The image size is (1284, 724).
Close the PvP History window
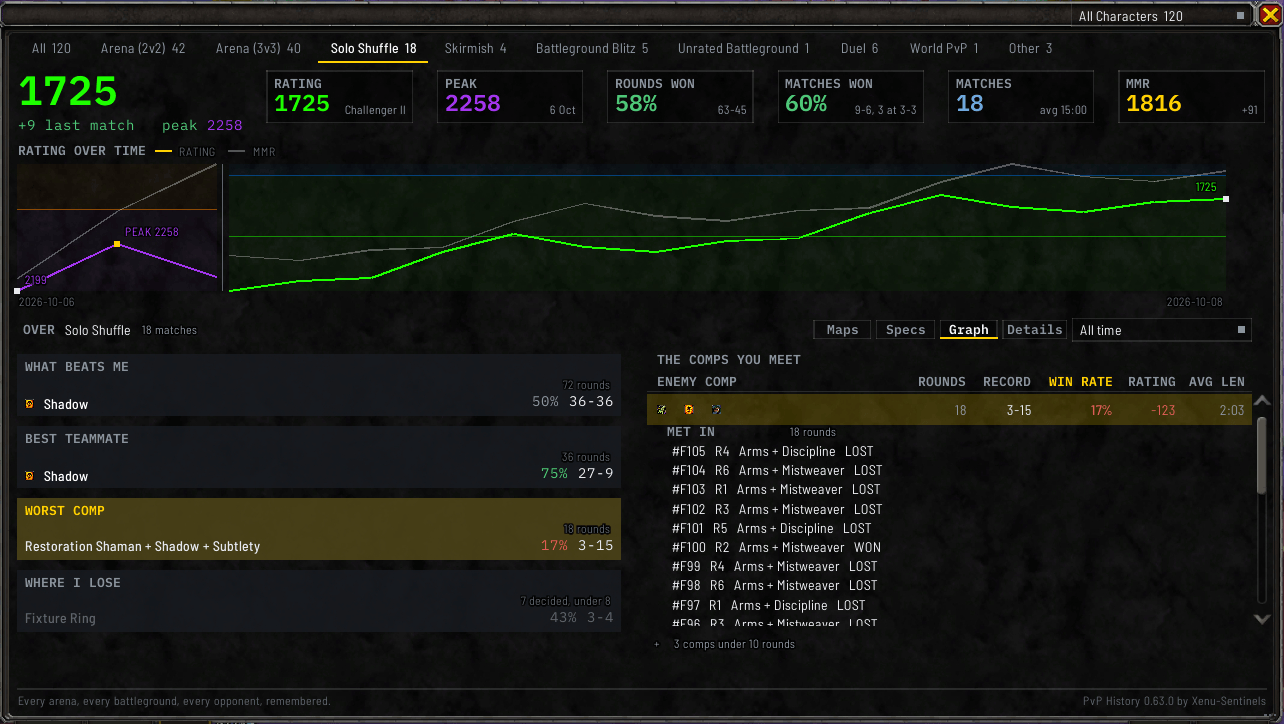click(x=1268, y=14)
